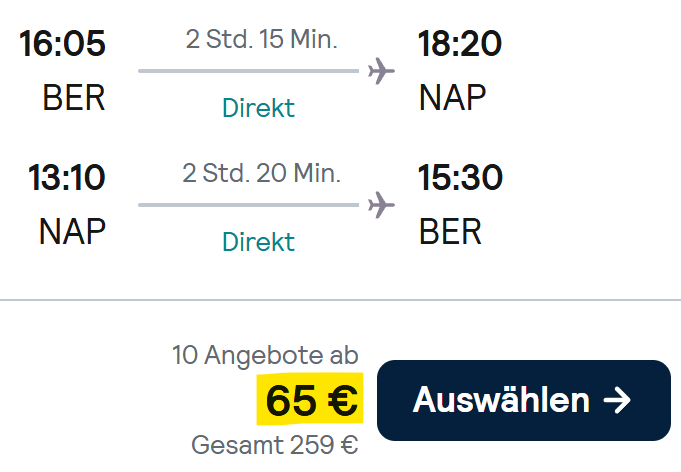This screenshot has width=681, height=472.
Task: Click the arrow icon in Auswählen button
Action: pyautogui.click(x=619, y=400)
